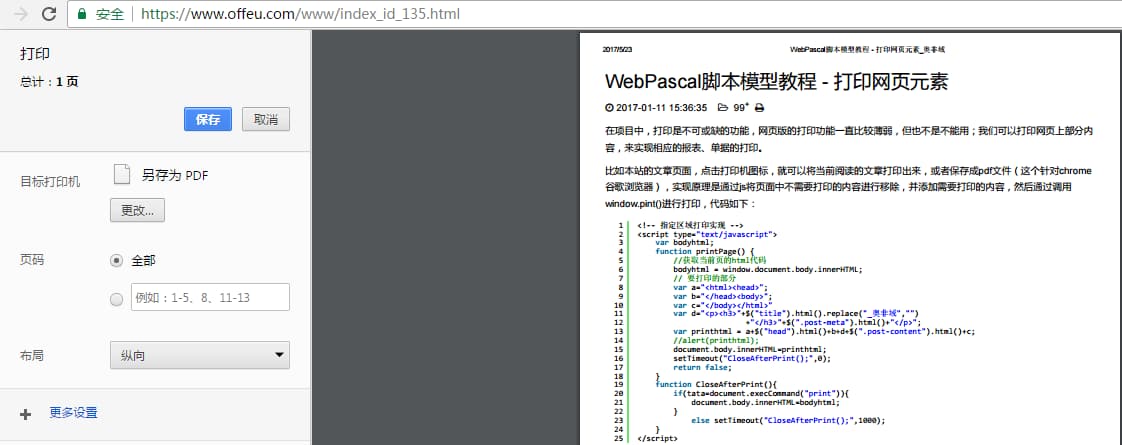The image size is (1122, 445).
Task: Click the 总计：1 页 text
Action: 49,82
